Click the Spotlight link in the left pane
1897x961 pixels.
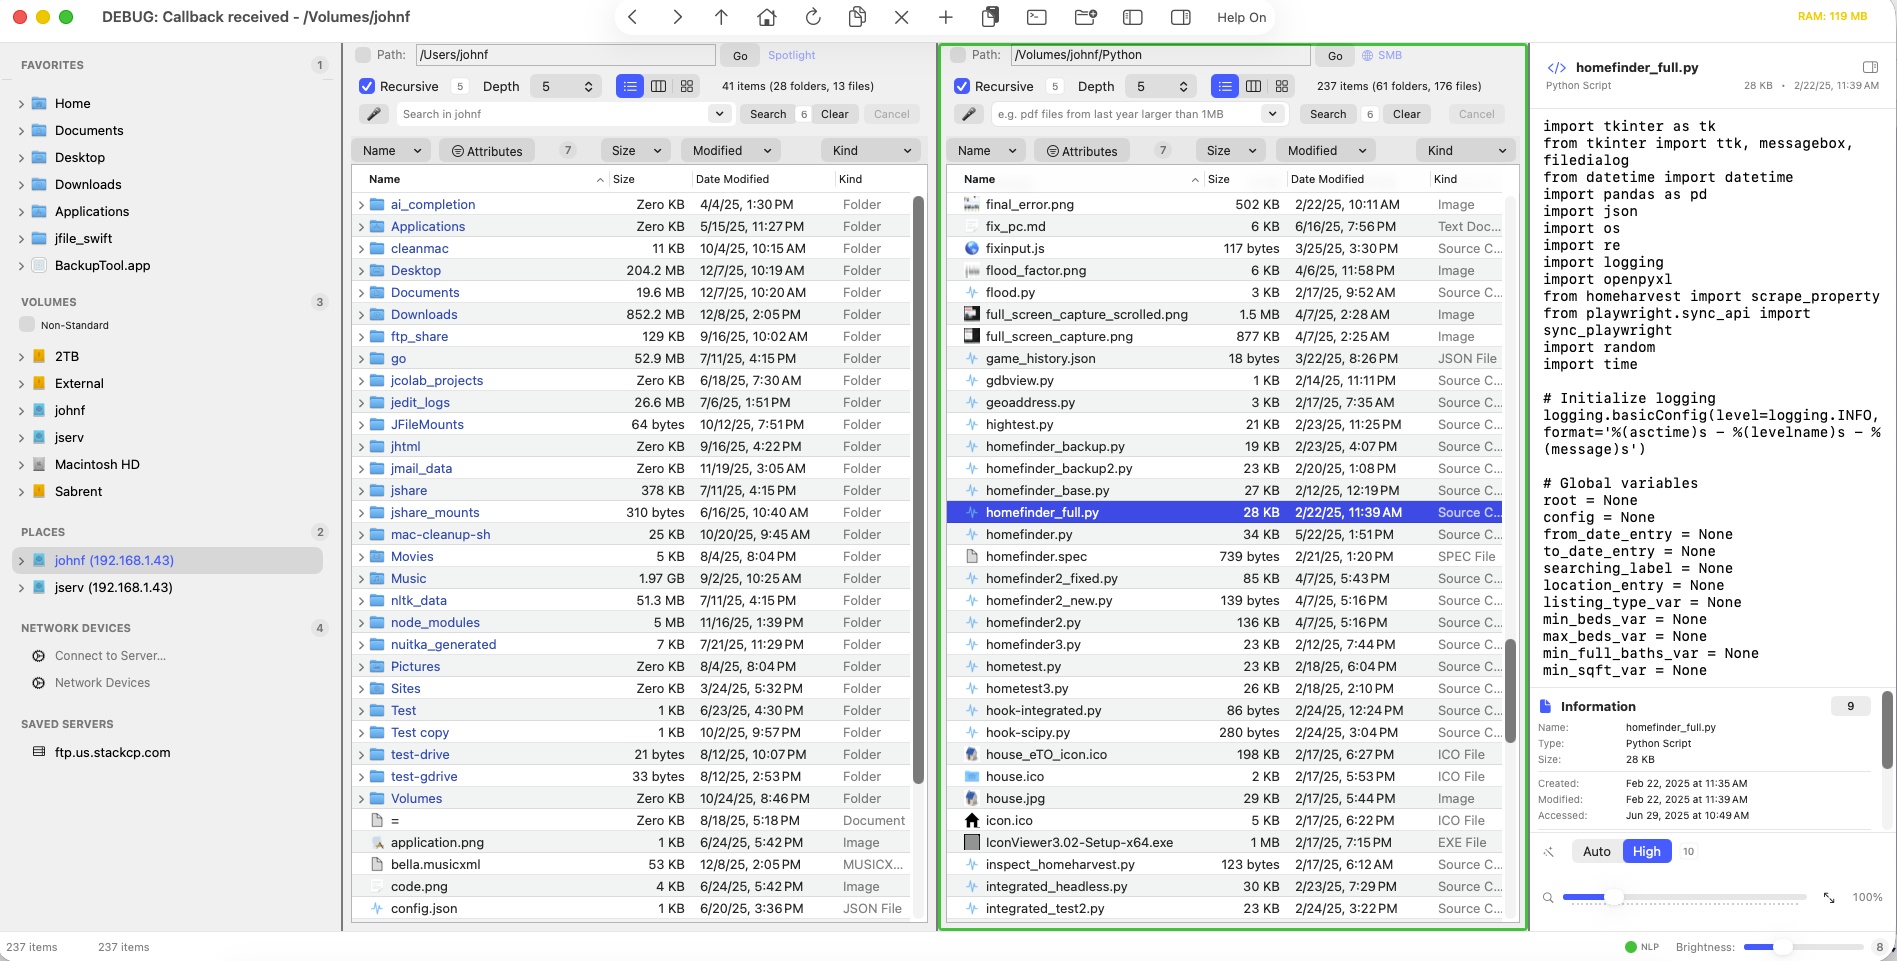tap(791, 55)
